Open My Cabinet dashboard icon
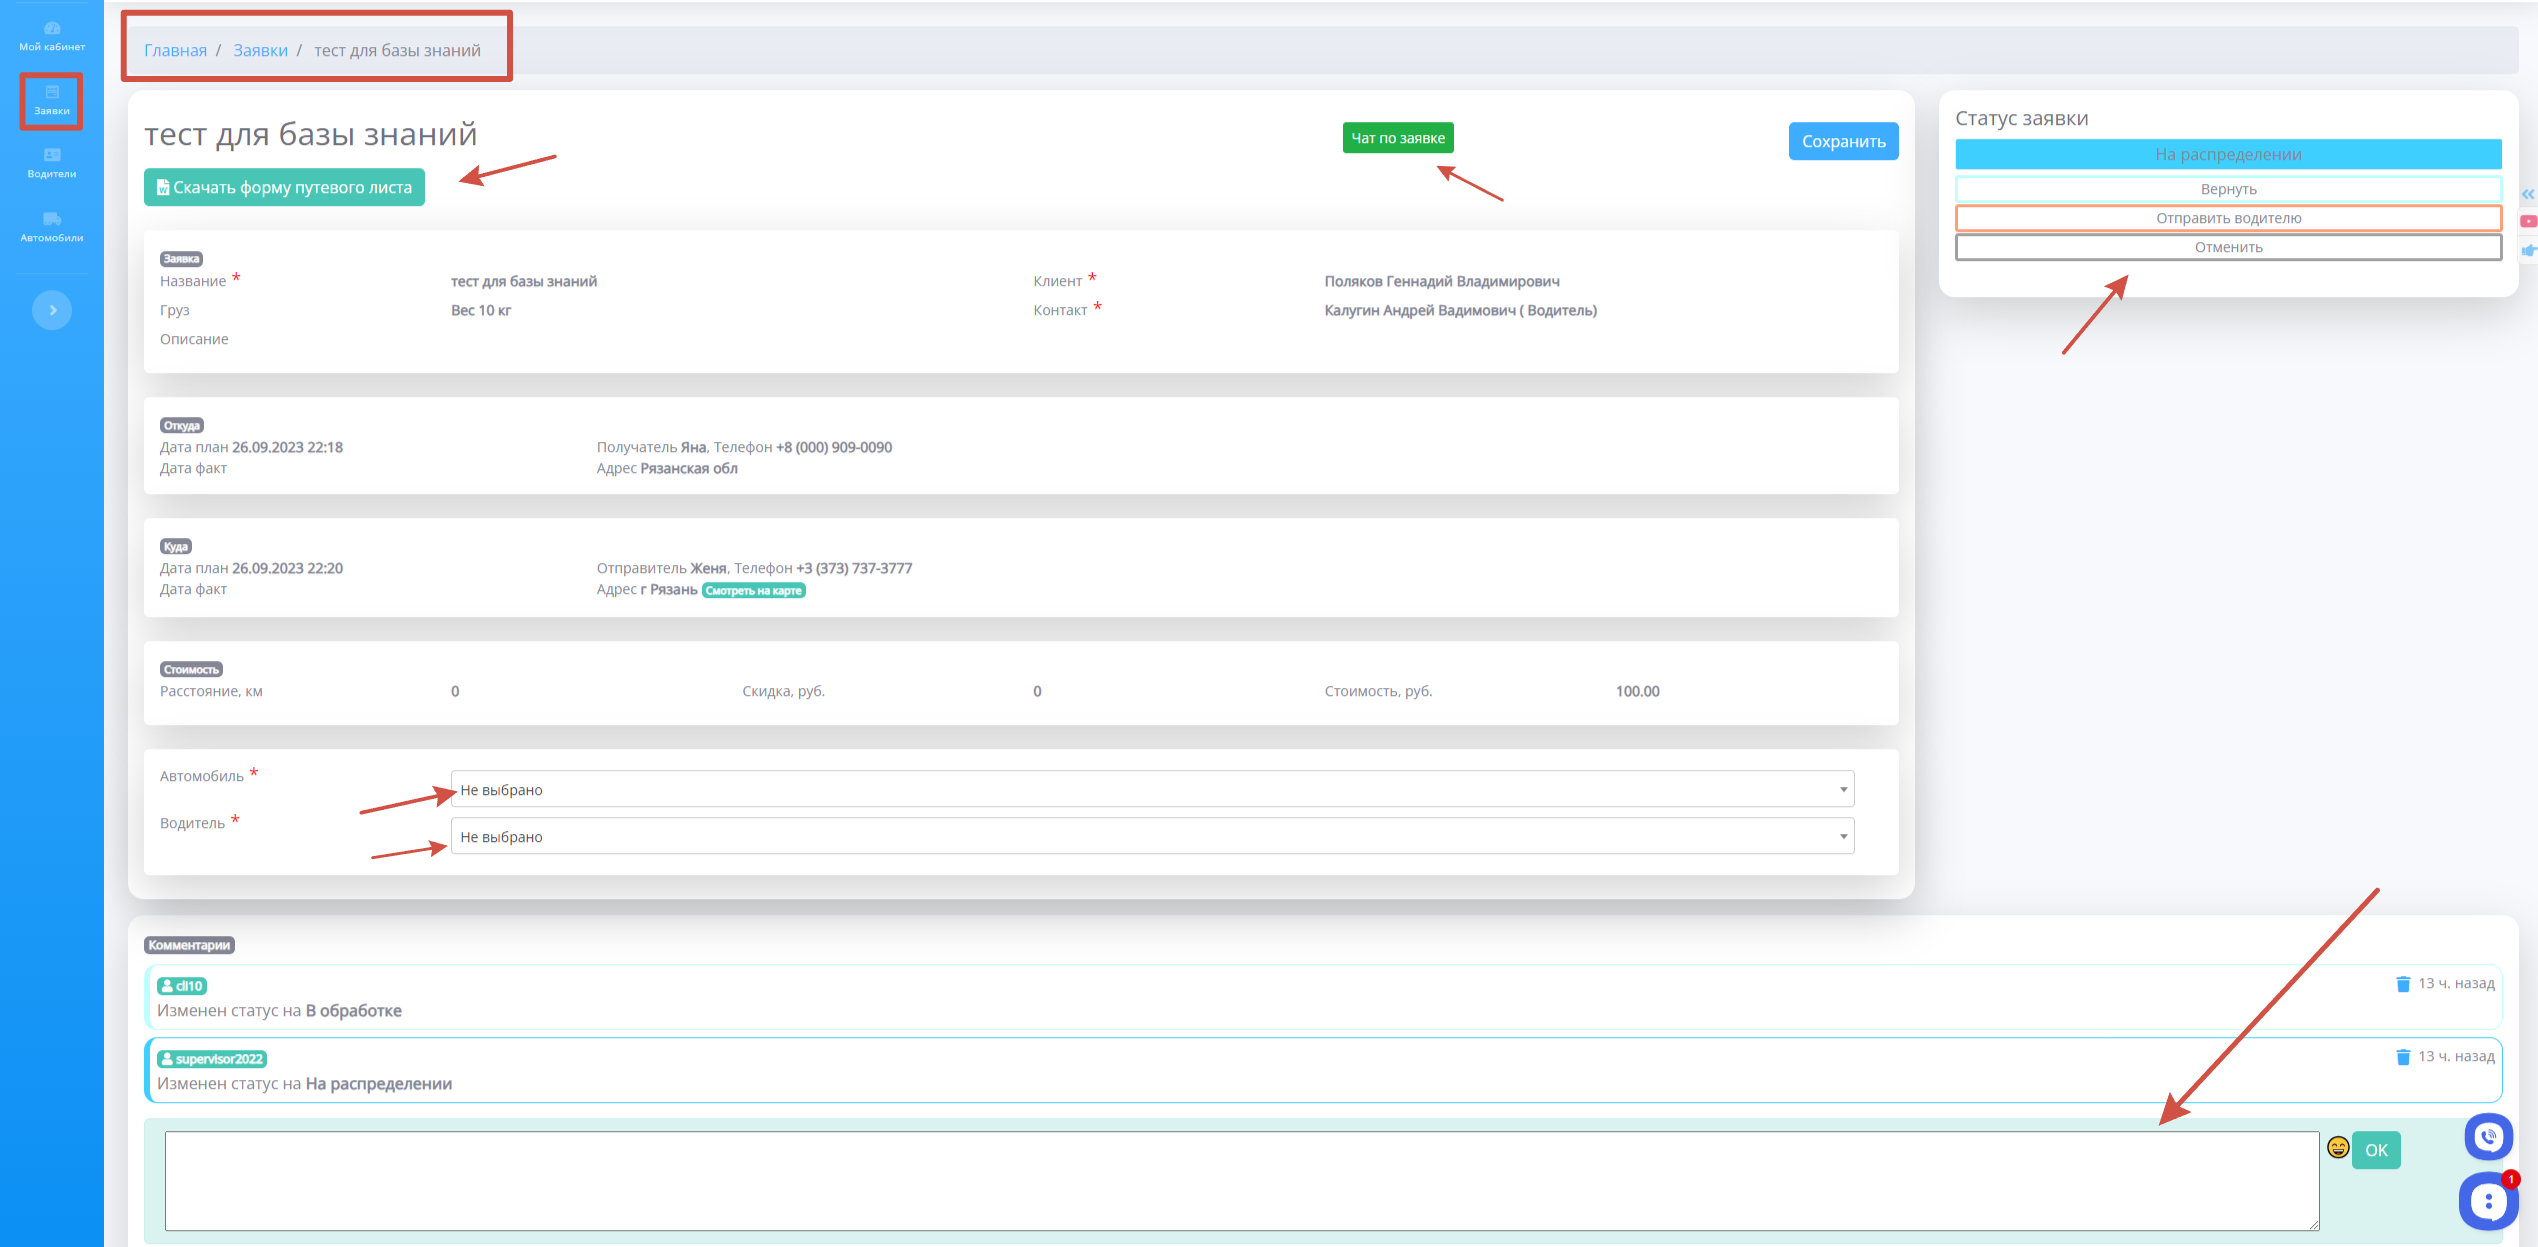This screenshot has height=1247, width=2538. pos(52,35)
